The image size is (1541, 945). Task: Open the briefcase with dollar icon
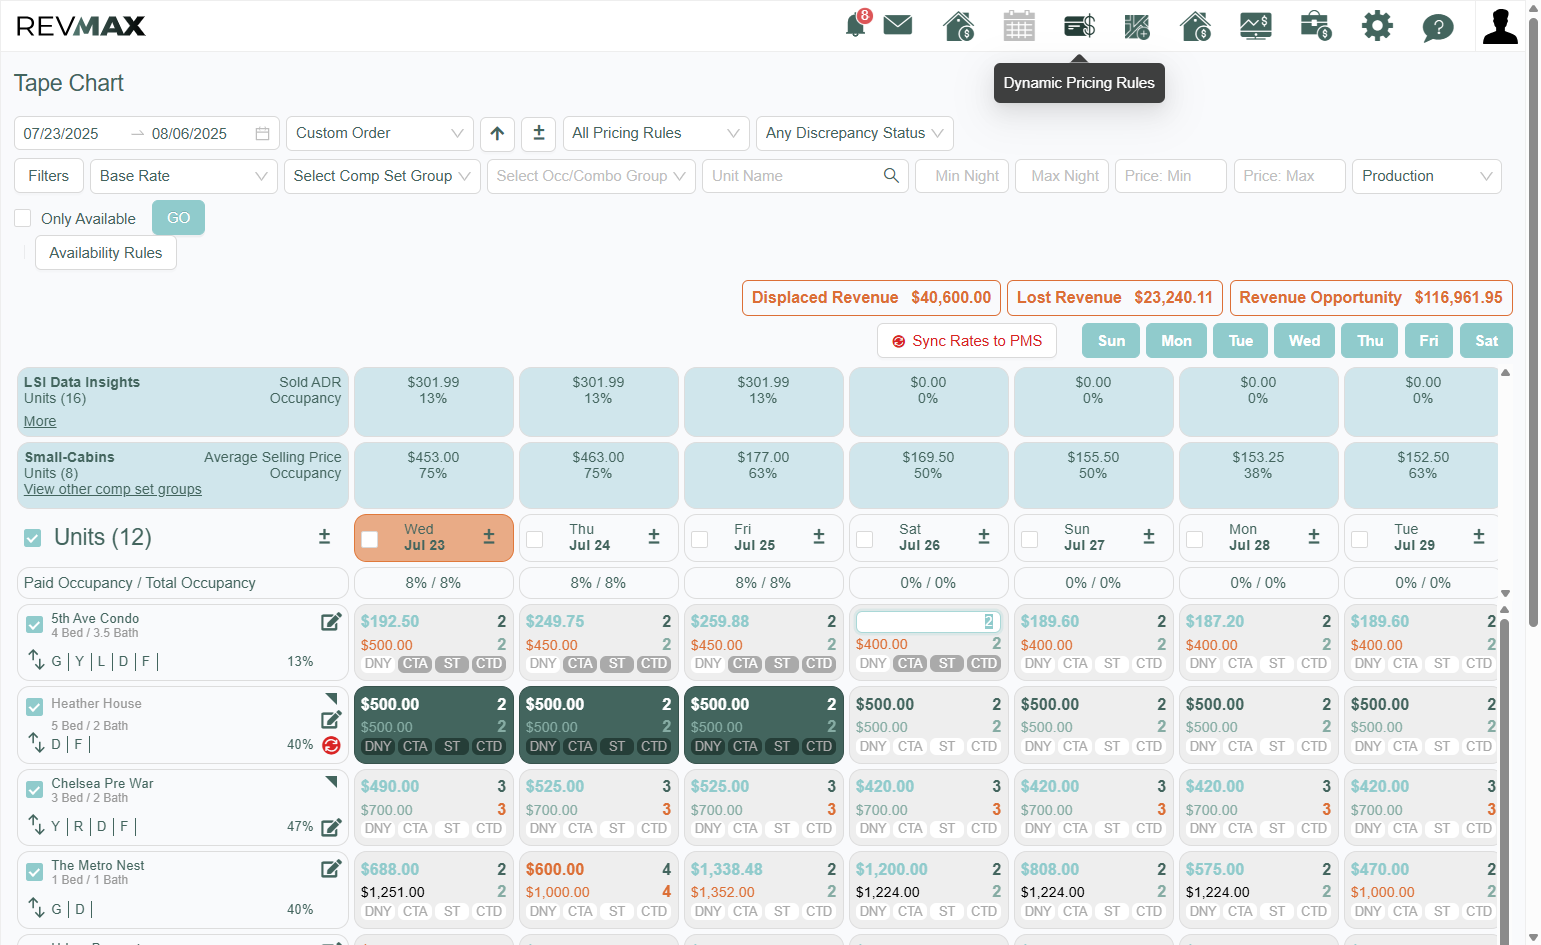(1316, 26)
